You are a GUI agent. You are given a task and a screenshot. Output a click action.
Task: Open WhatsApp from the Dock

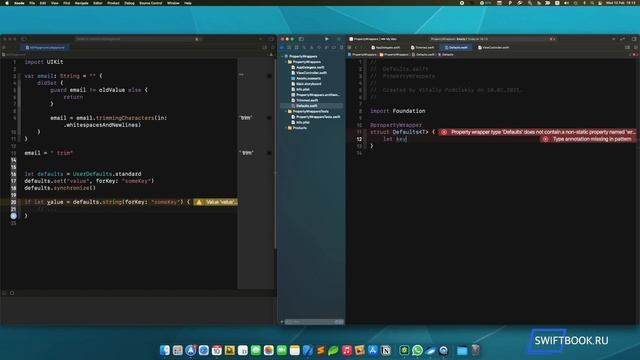click(417, 350)
